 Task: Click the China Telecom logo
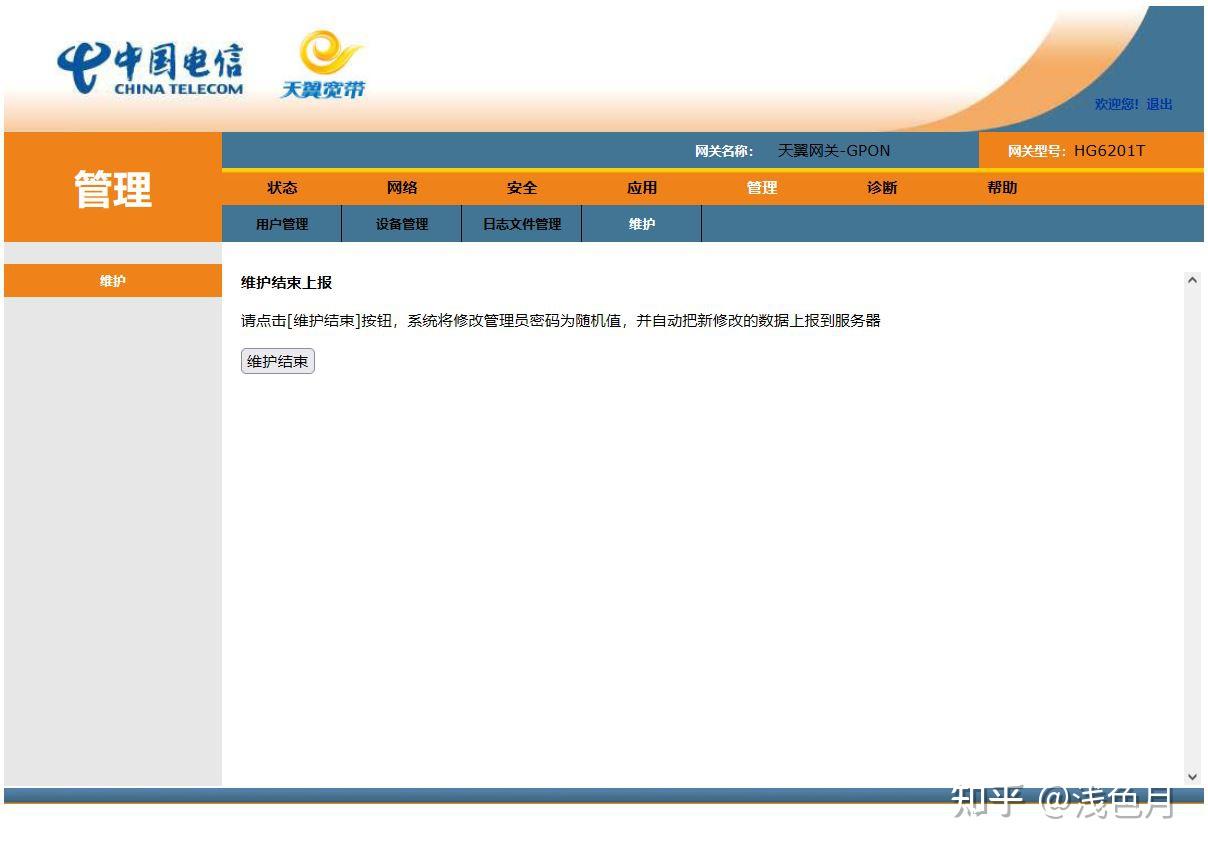pyautogui.click(x=150, y=67)
